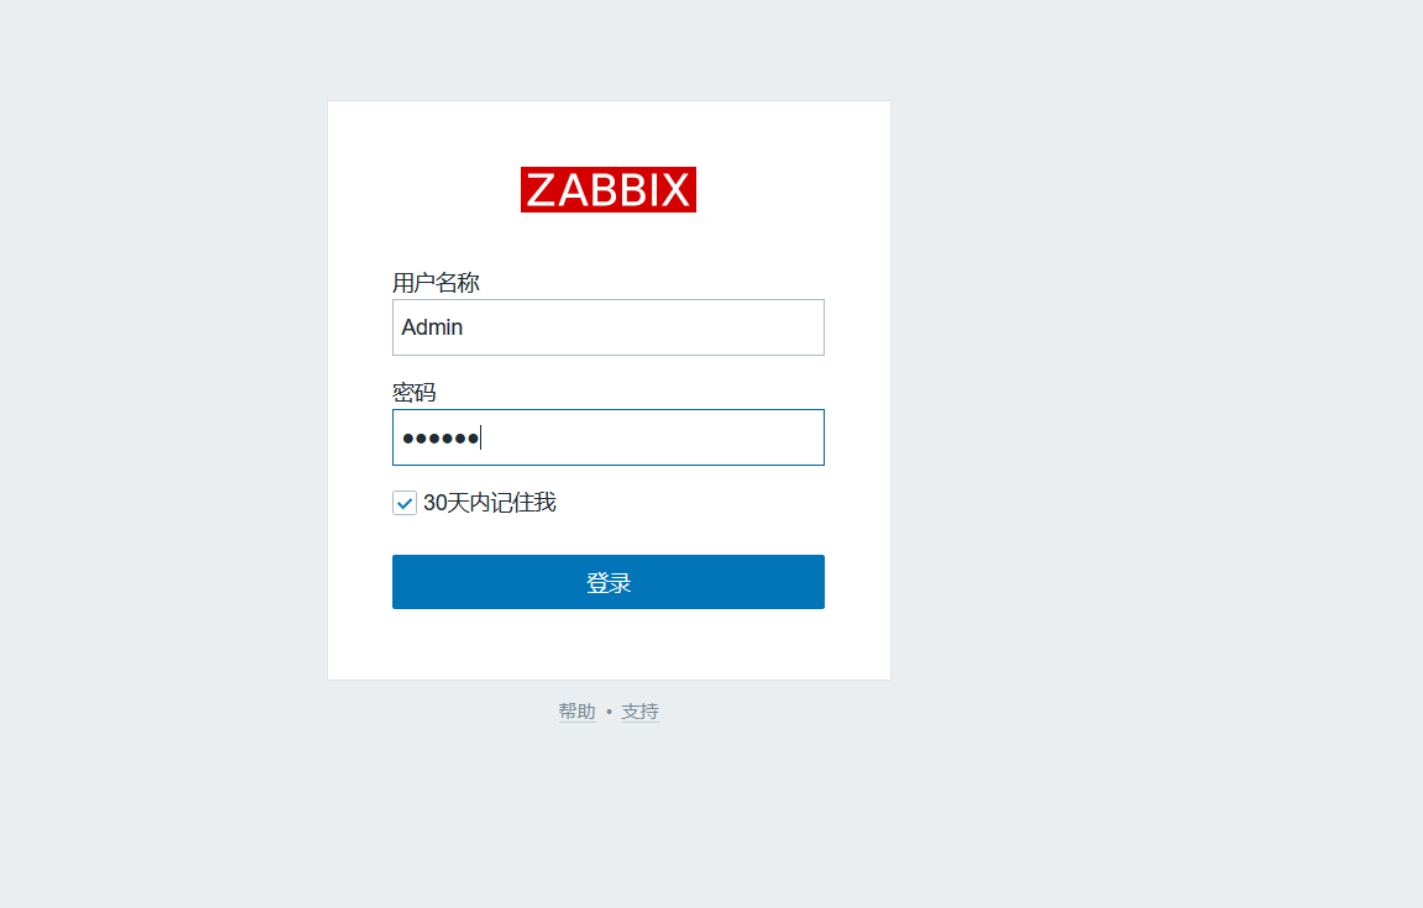This screenshot has width=1423, height=908.
Task: Click the checkmark icon beside 30天内记住我
Action: tap(404, 503)
